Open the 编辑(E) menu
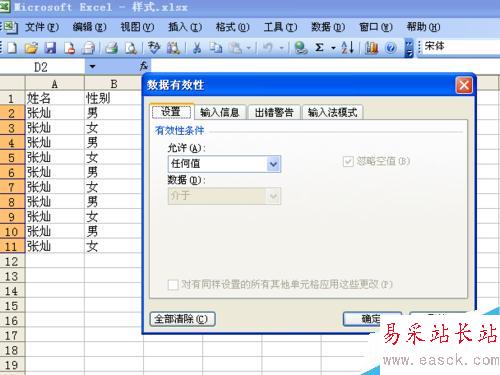The width and height of the screenshot is (500, 375). click(x=89, y=27)
